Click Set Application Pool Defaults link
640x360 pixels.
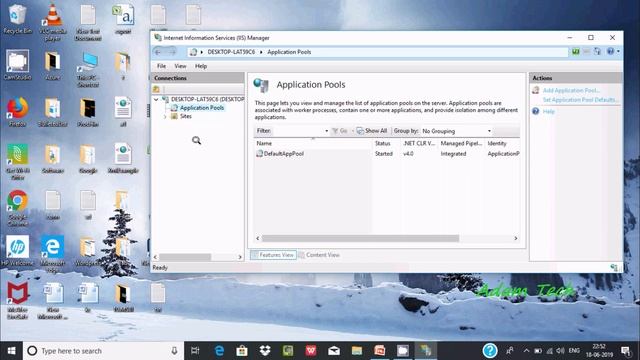coord(580,100)
